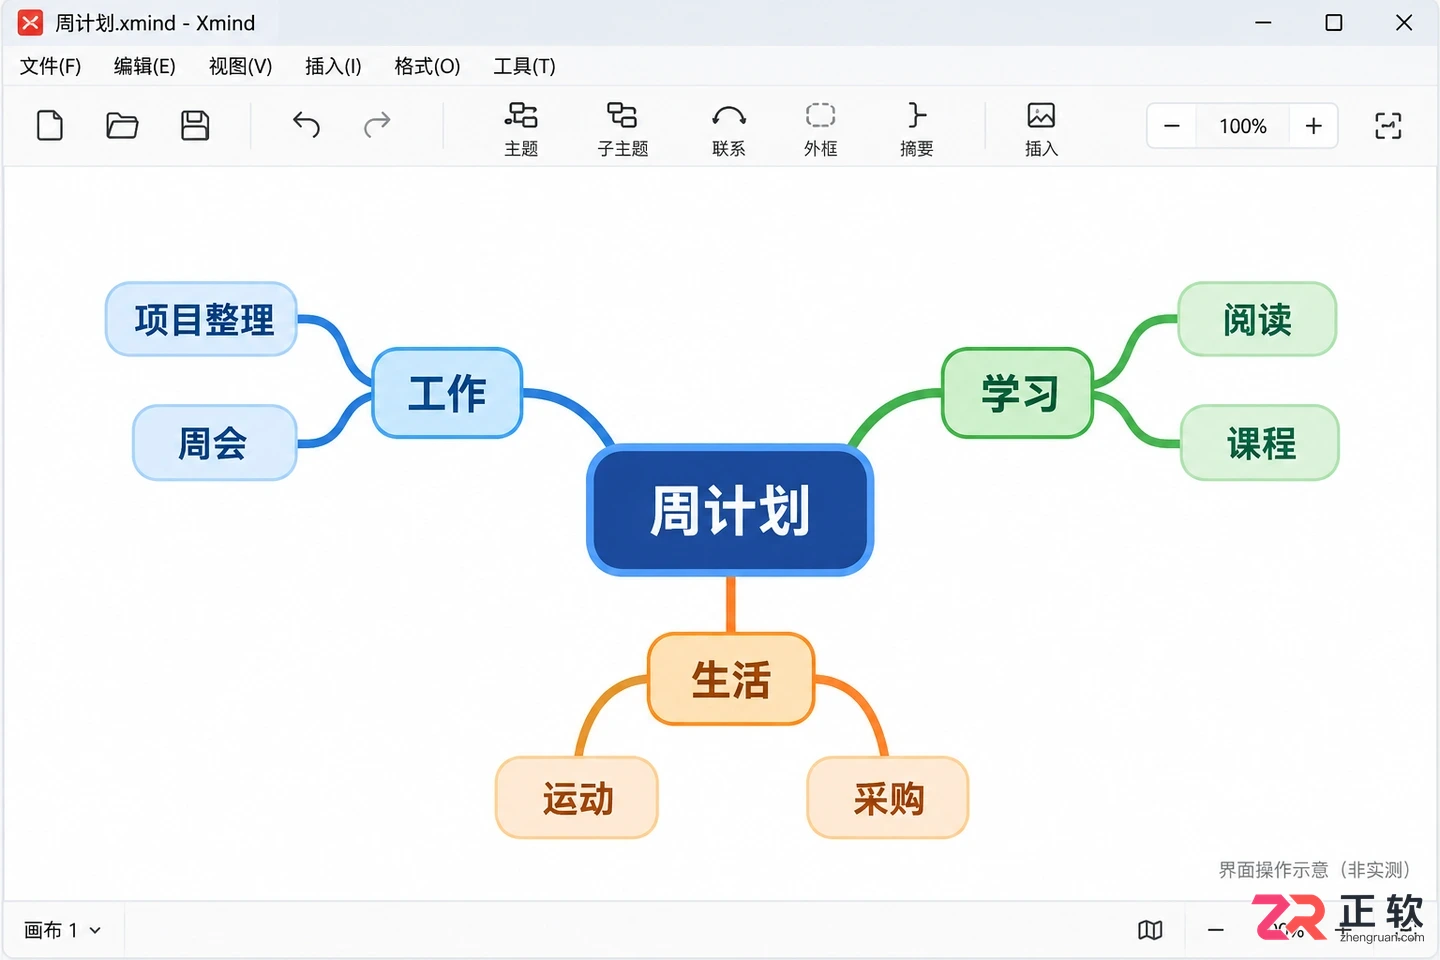Select the 阅读 subtopic
Viewport: 1440px width, 960px height.
[x=1257, y=319]
